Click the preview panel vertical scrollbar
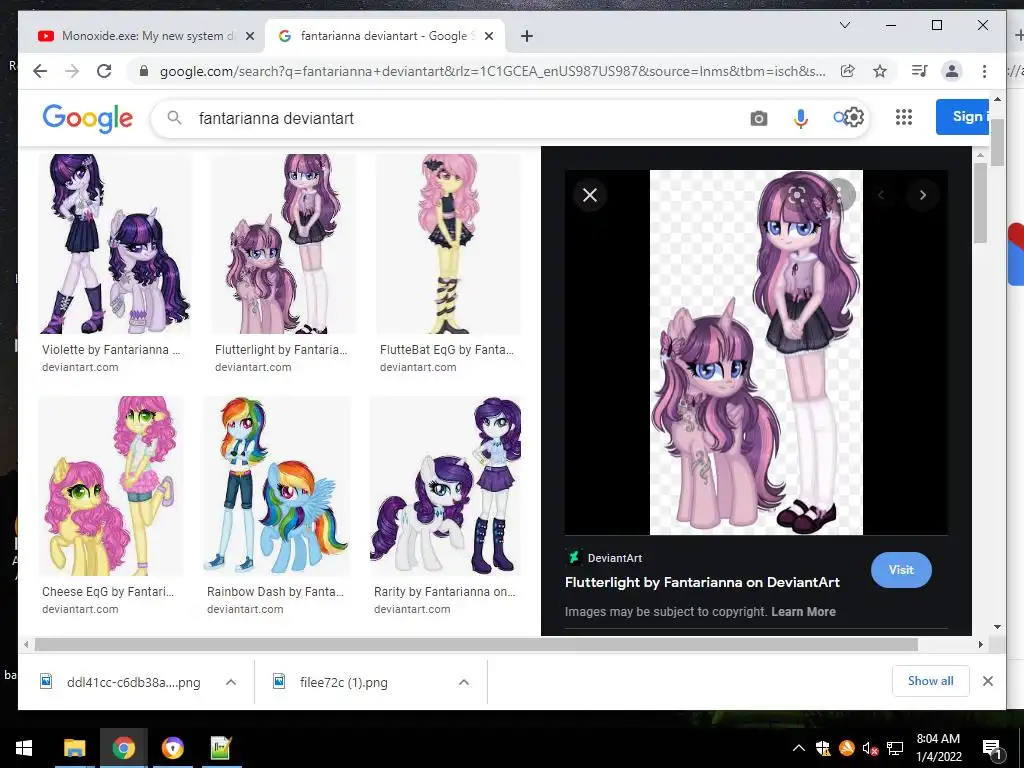Viewport: 1024px width, 768px height. 980,202
